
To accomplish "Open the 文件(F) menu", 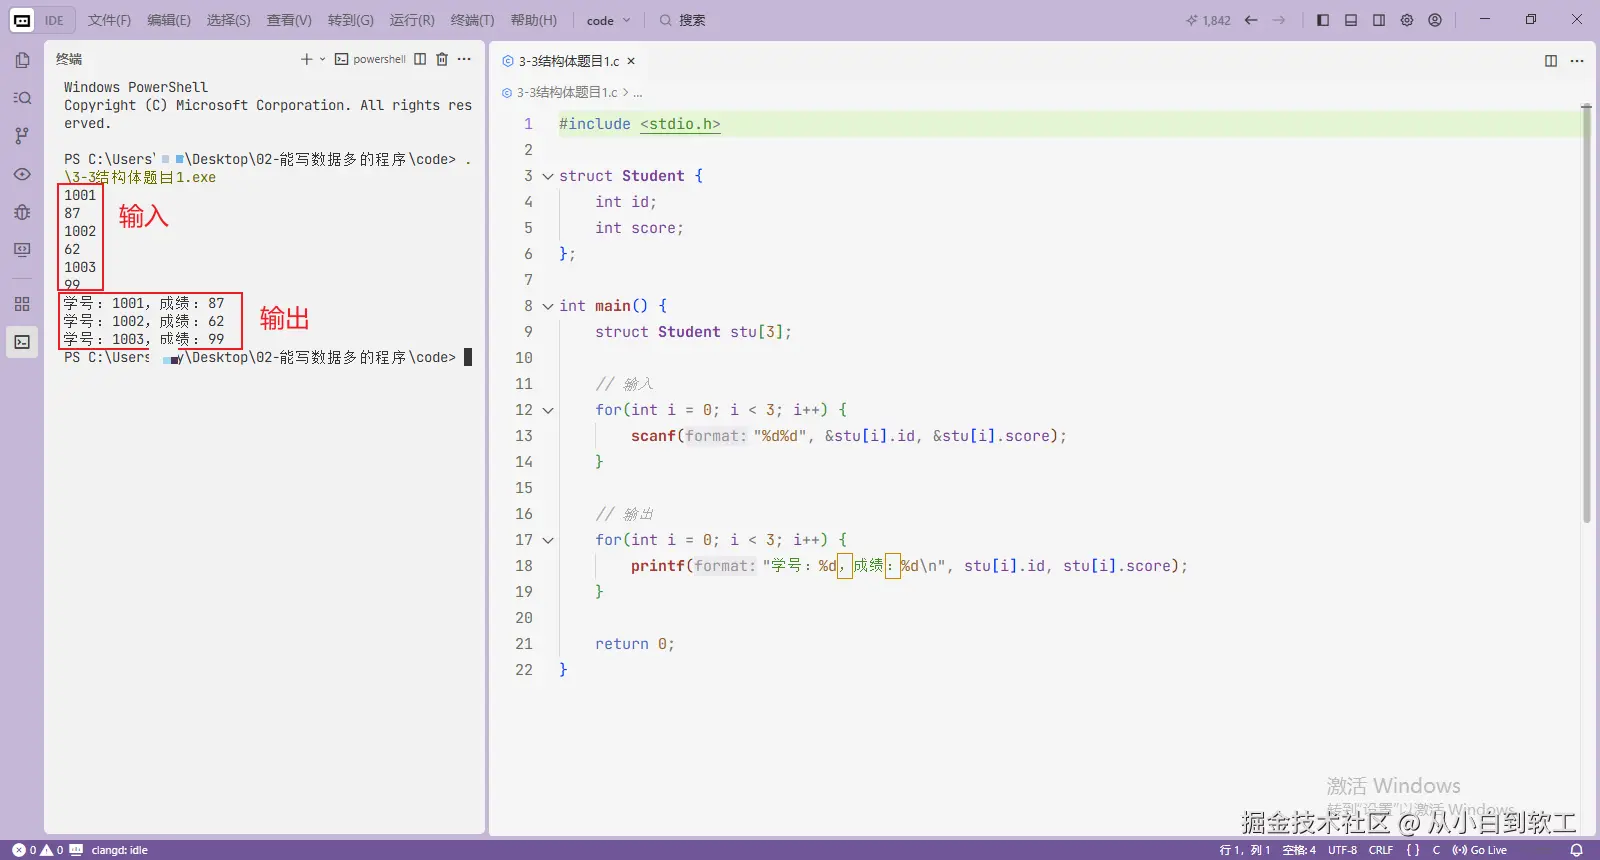I will 109,20.
